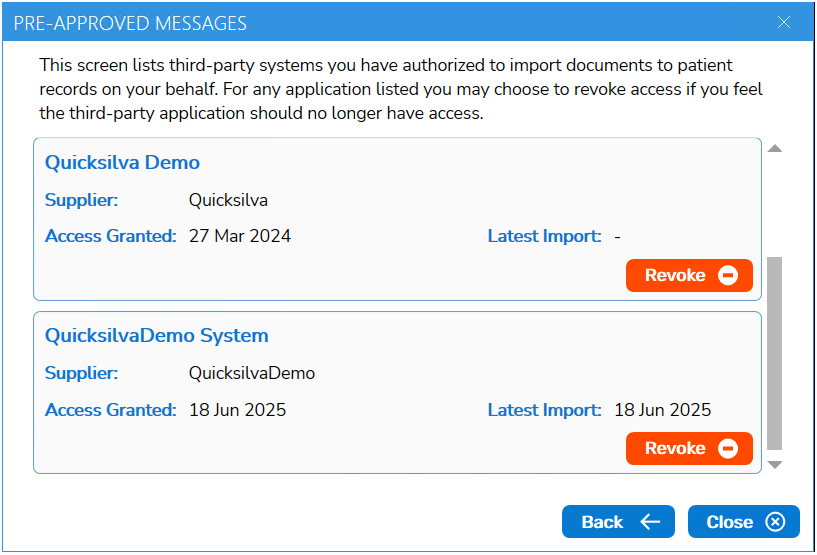Click Access Granted date 18 Jun 2025
817x555 pixels.
coord(238,410)
